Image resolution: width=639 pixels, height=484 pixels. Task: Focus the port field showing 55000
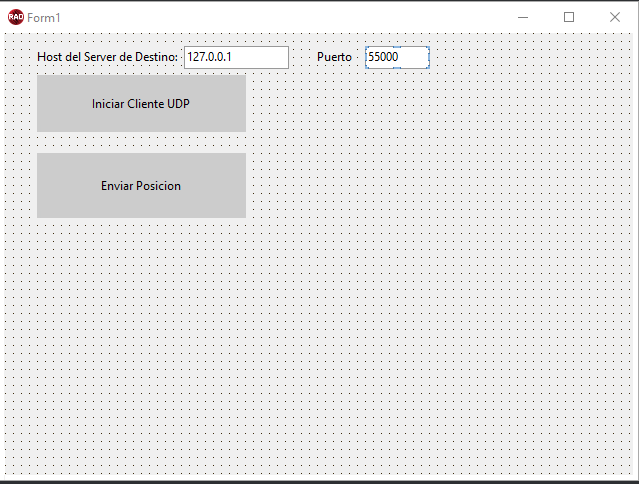tap(397, 57)
